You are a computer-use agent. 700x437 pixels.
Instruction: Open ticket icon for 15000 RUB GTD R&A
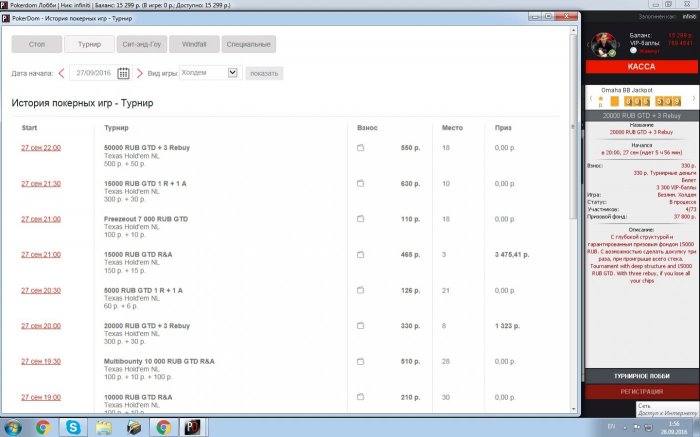360,254
